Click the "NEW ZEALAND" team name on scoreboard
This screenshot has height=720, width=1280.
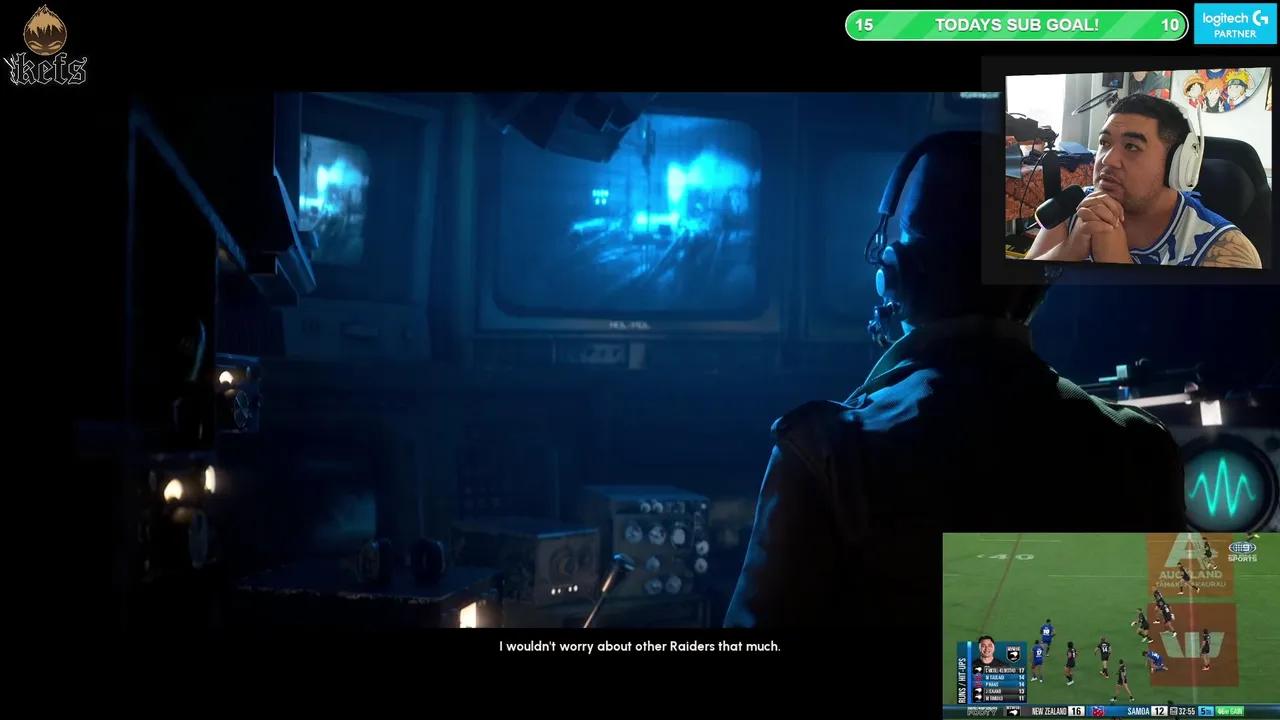point(1049,711)
